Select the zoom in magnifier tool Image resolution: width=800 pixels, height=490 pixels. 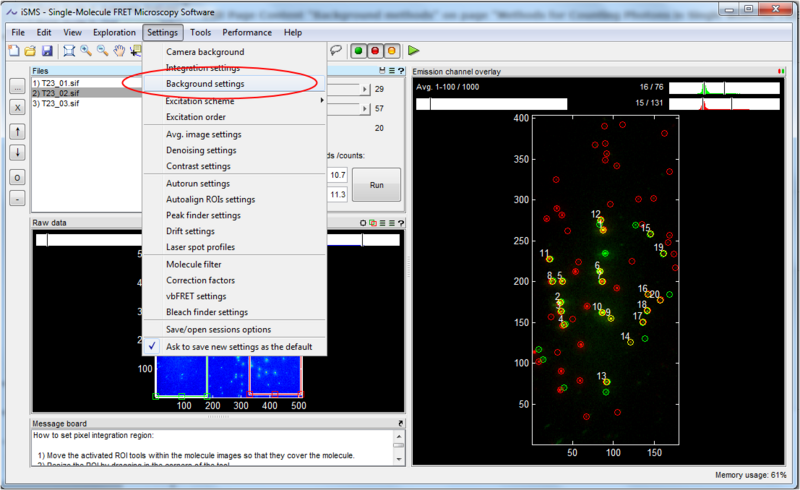tap(87, 50)
